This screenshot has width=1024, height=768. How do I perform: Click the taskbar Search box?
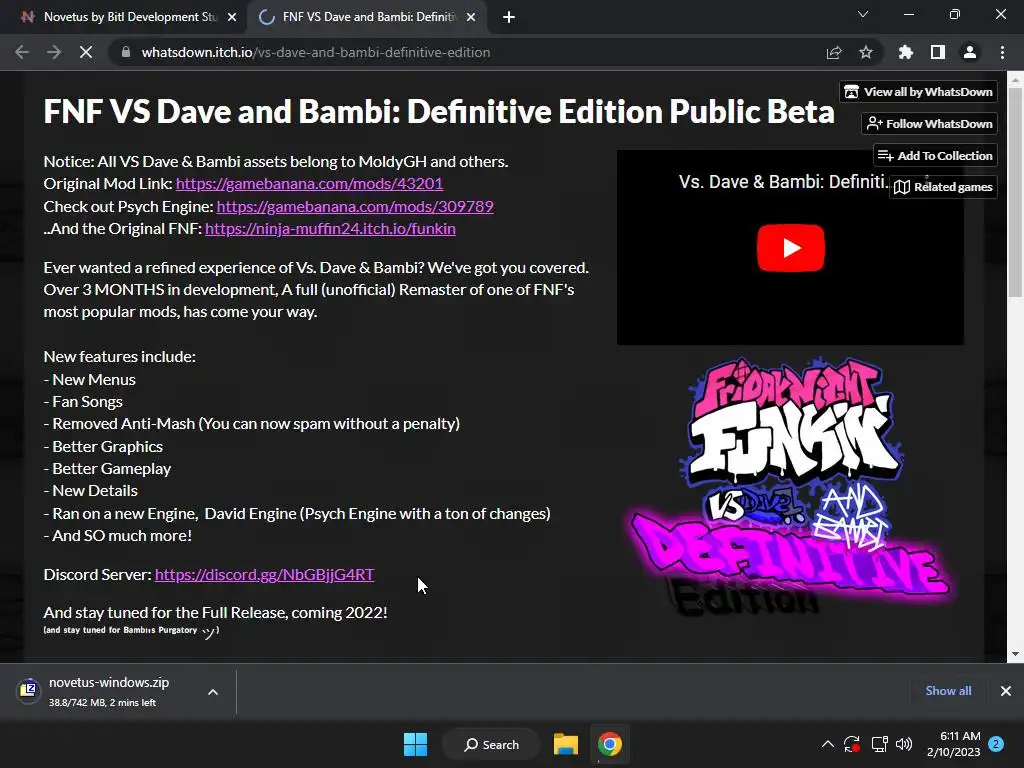491,744
